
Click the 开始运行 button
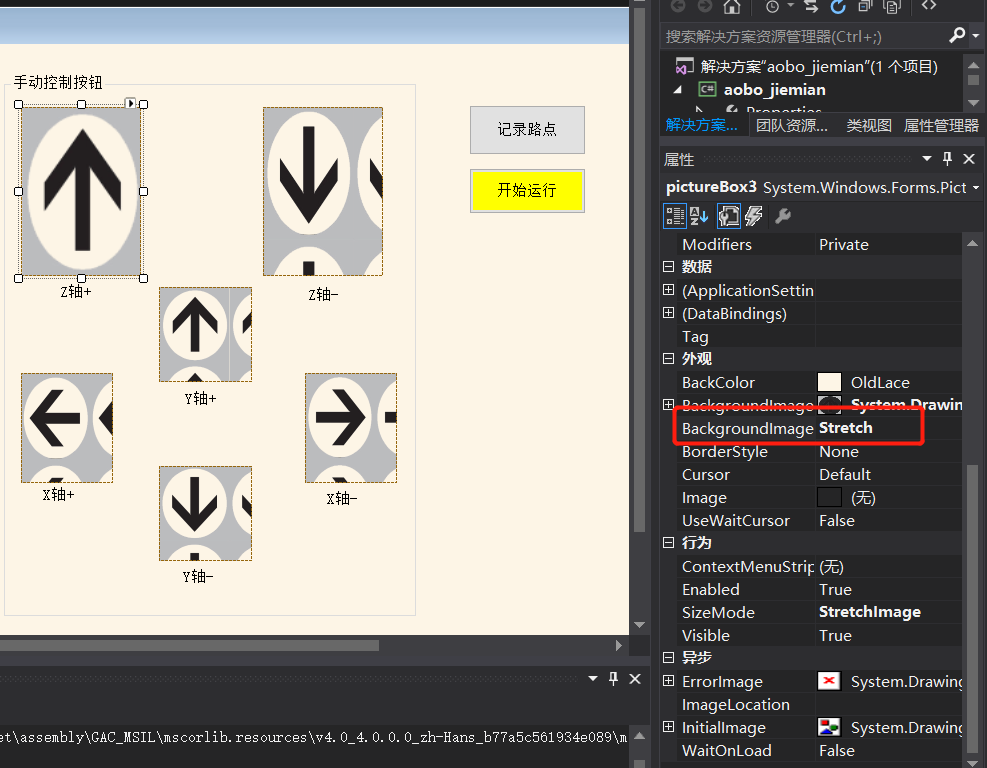527,191
